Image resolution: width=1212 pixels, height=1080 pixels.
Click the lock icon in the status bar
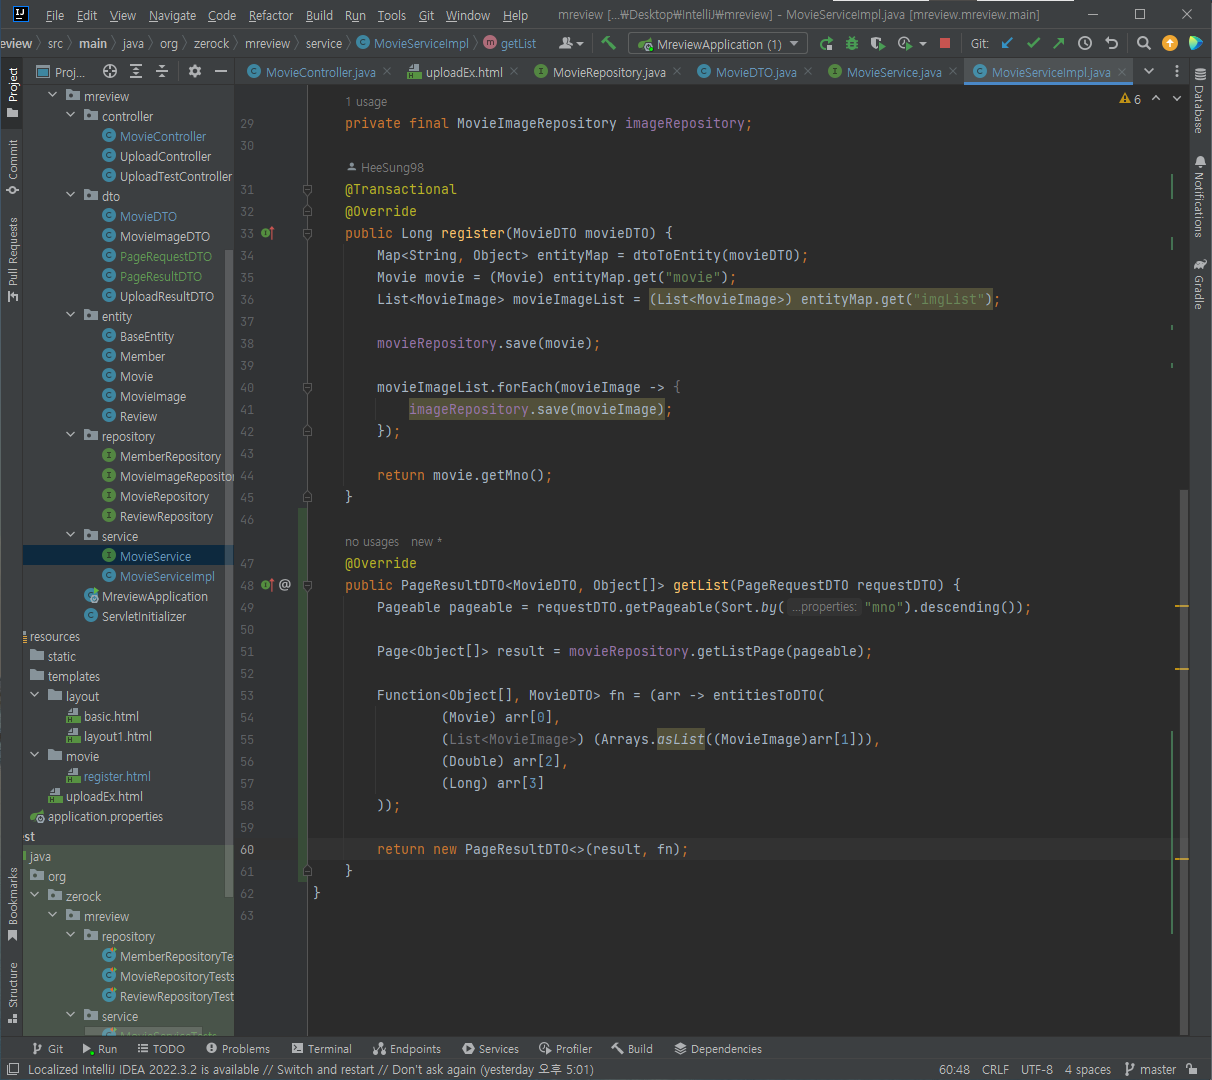point(1191,1069)
